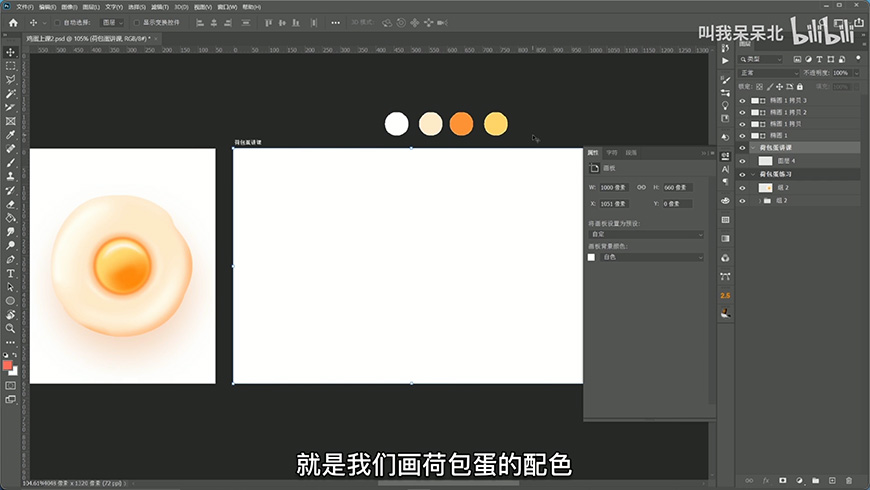This screenshot has width=870, height=490.
Task: Click the 图层 4 layer thumbnail
Action: click(765, 161)
